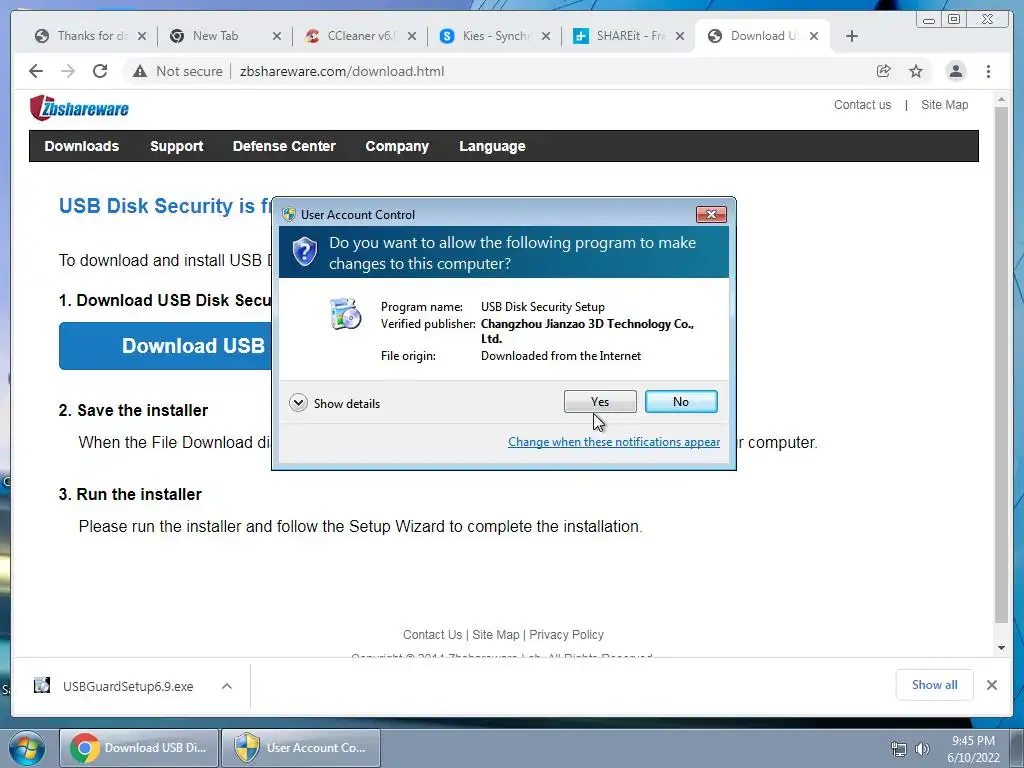
Task: Click Yes in User Account Control dialog
Action: (600, 402)
